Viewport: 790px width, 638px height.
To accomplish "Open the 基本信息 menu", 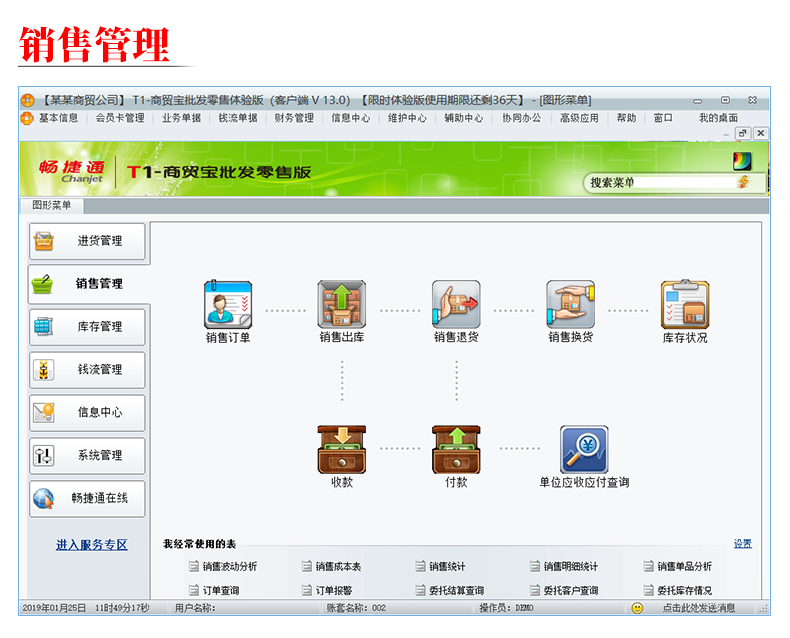I will pyautogui.click(x=58, y=118).
